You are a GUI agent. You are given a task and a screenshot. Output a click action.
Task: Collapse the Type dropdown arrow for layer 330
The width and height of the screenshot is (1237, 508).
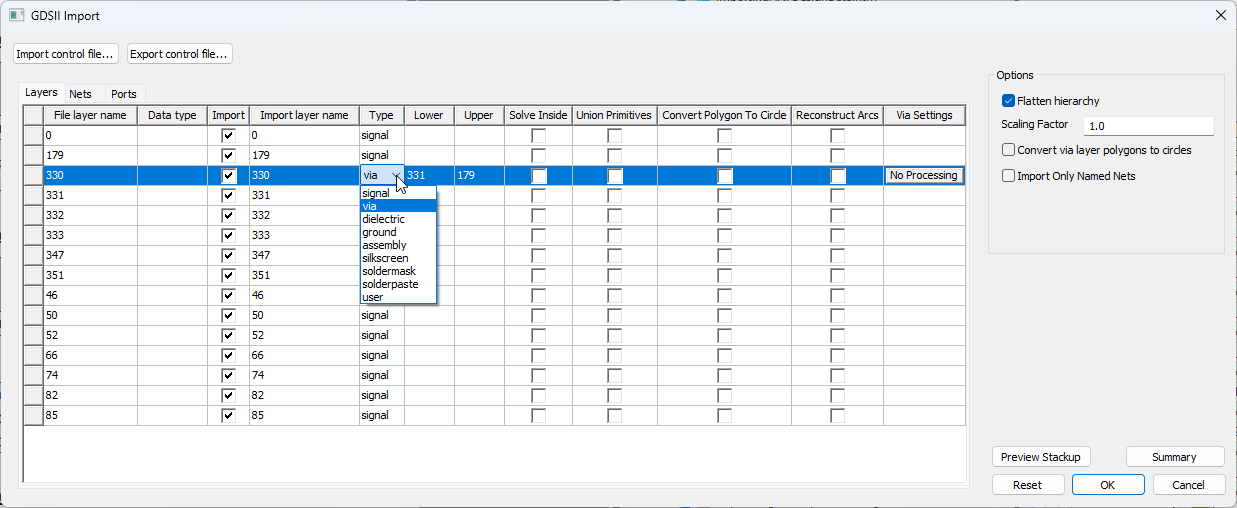click(397, 175)
